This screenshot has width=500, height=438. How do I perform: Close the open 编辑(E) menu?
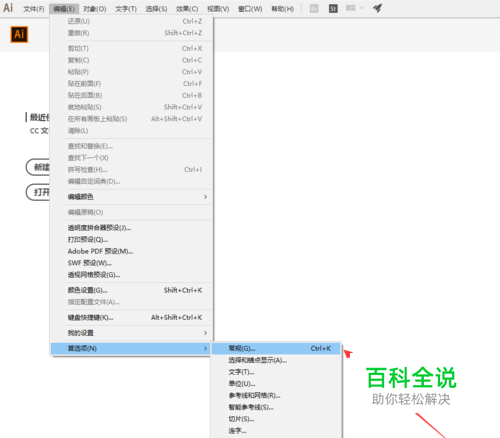pyautogui.click(x=64, y=9)
